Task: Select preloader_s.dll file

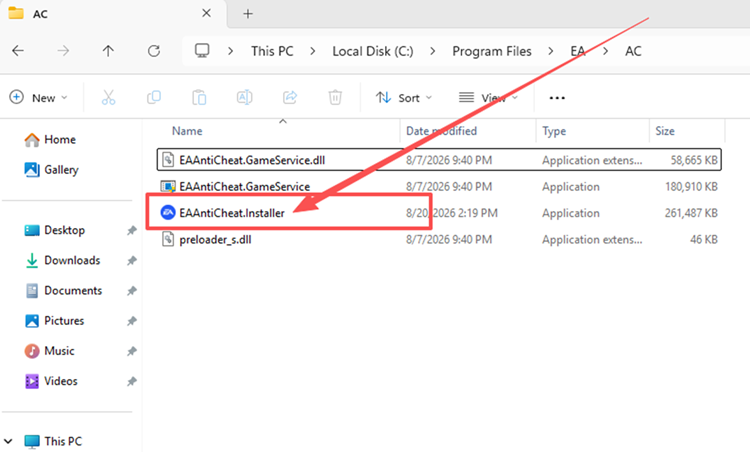Action: pyautogui.click(x=439, y=239)
